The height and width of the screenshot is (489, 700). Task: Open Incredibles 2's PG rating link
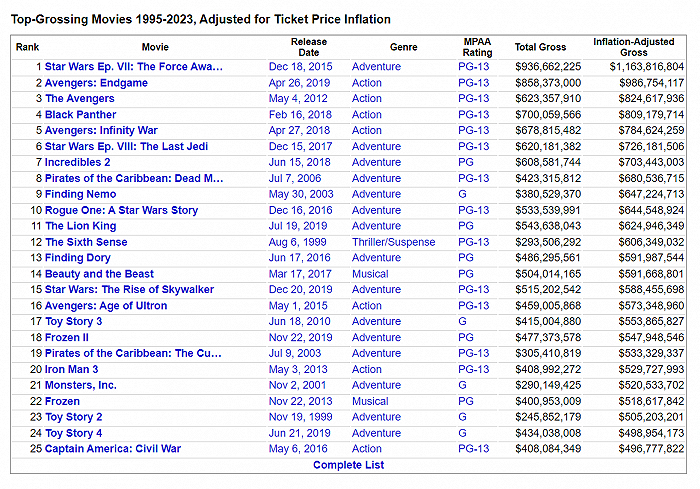(466, 162)
